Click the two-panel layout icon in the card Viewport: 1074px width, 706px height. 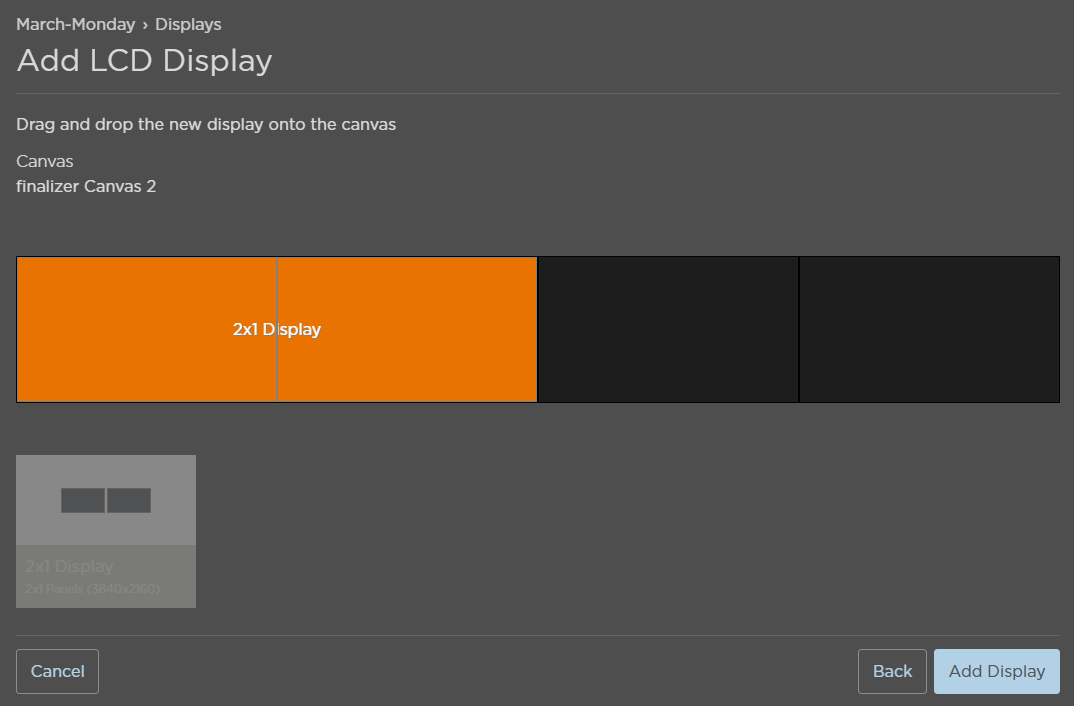tap(106, 501)
